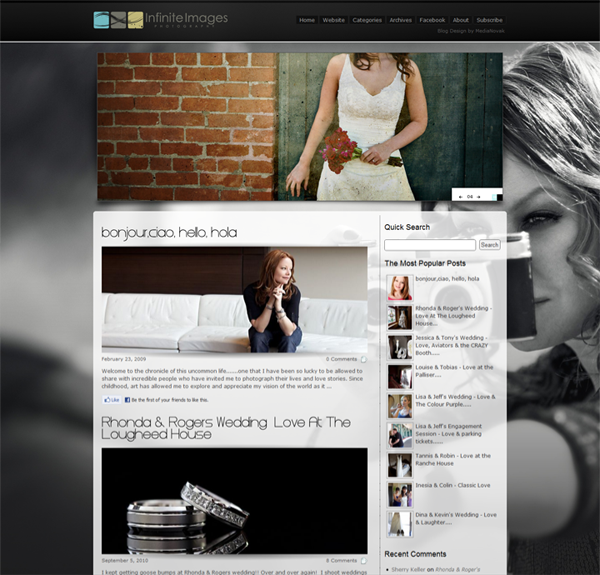This screenshot has width=600, height=575.
Task: Open thumbnail for Inesia & Colin post
Action: click(399, 494)
